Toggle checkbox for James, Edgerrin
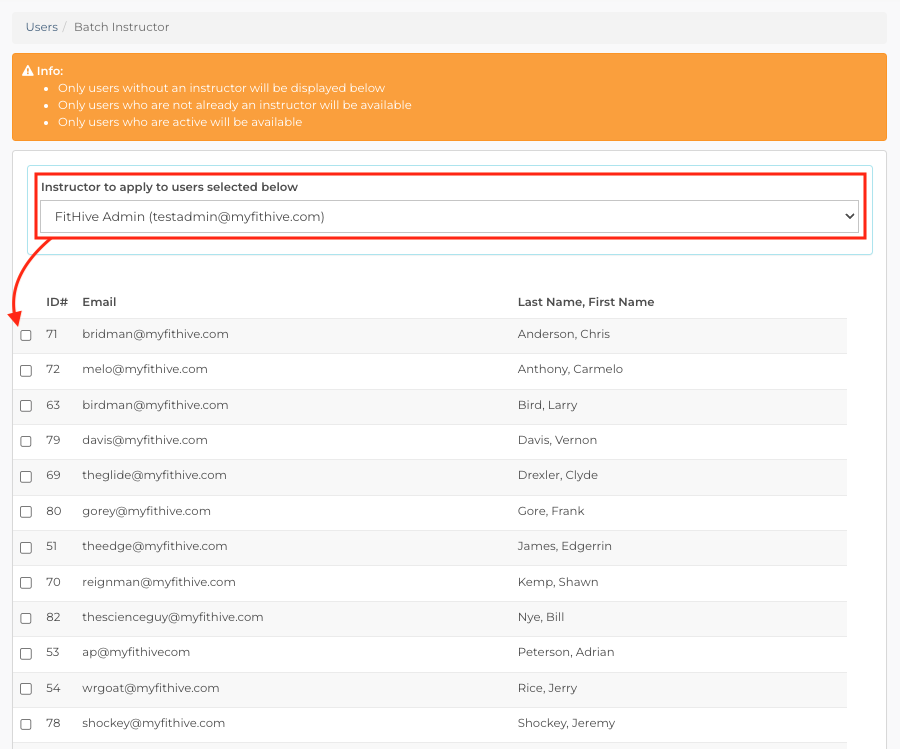Screen dimensions: 900x749 [x=26, y=548]
